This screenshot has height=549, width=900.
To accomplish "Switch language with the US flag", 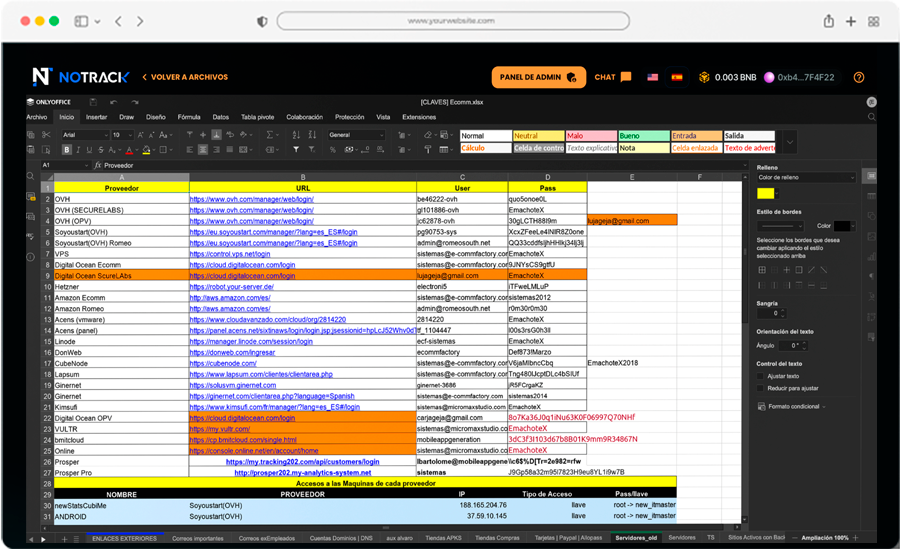I will point(653,77).
